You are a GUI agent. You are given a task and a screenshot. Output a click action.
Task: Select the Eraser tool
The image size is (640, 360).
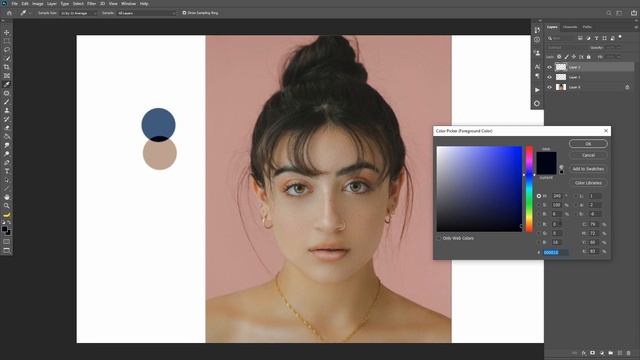(7, 128)
